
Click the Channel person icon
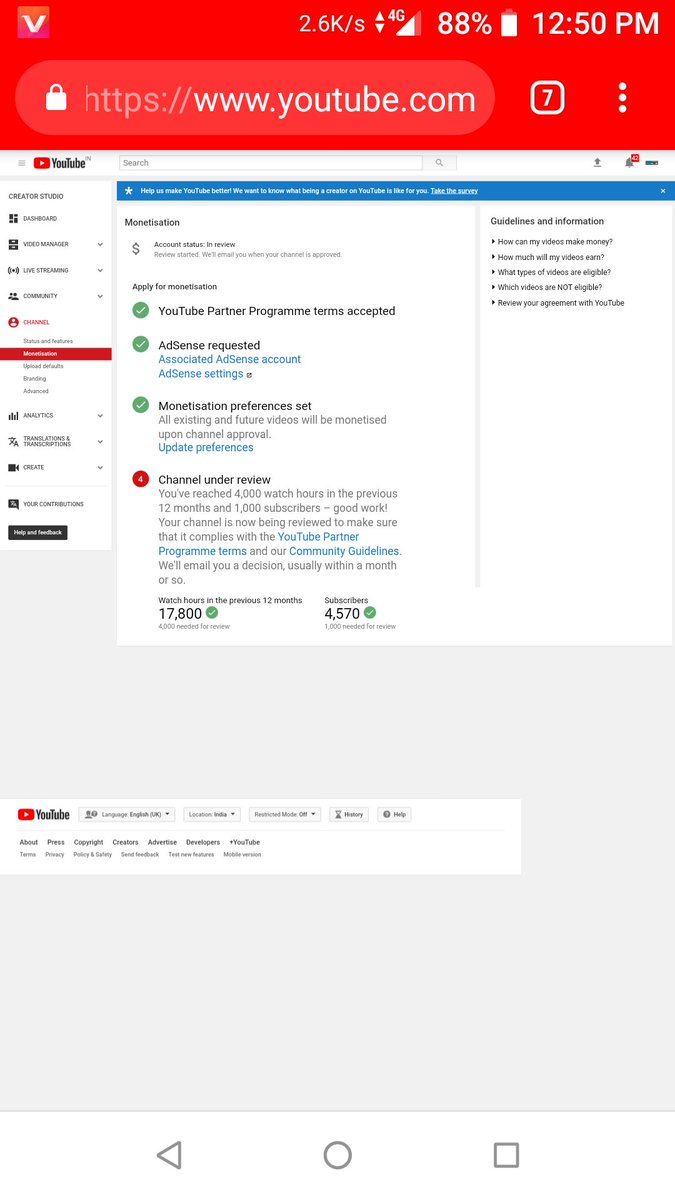pos(14,322)
